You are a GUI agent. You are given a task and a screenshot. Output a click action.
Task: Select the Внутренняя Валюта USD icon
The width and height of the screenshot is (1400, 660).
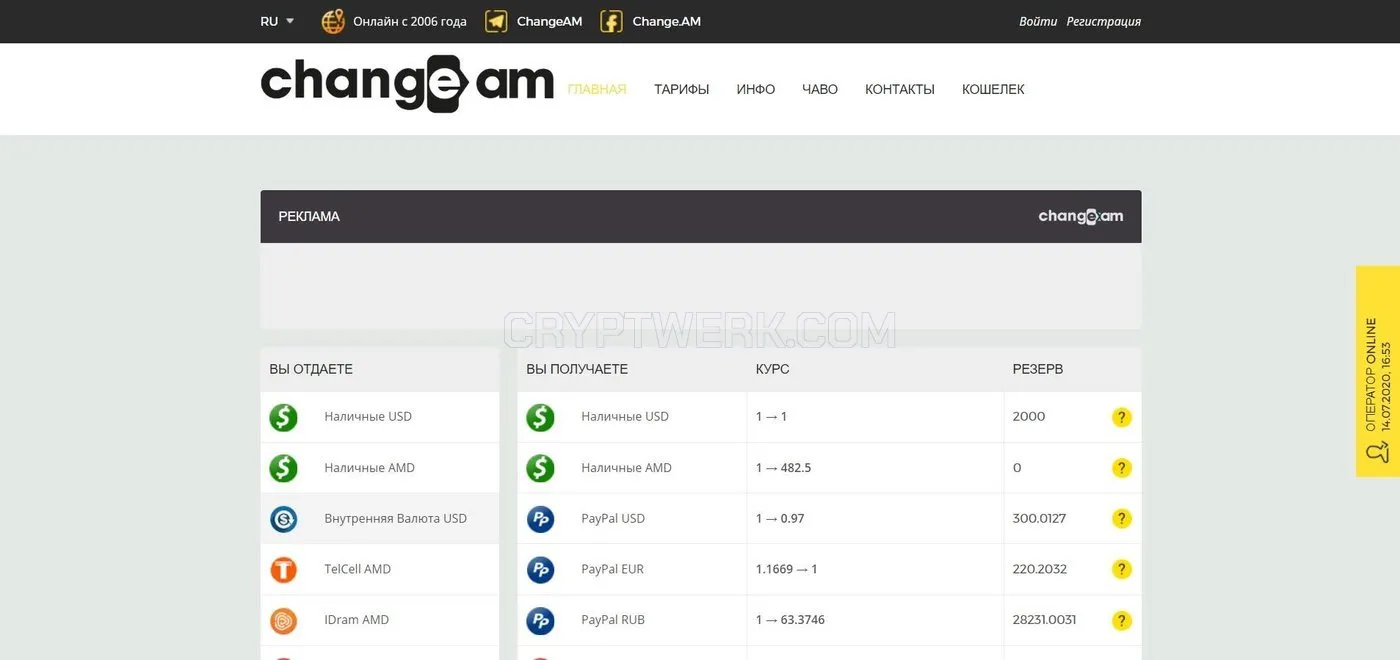tap(284, 519)
